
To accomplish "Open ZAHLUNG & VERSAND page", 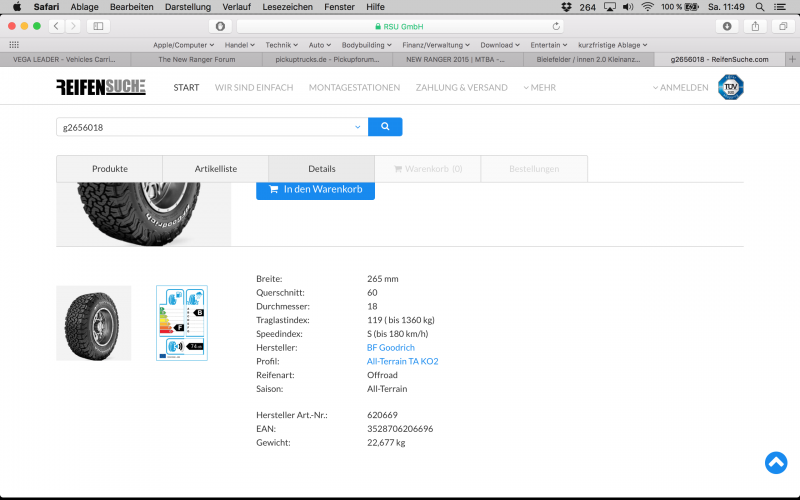I will click(x=461, y=88).
